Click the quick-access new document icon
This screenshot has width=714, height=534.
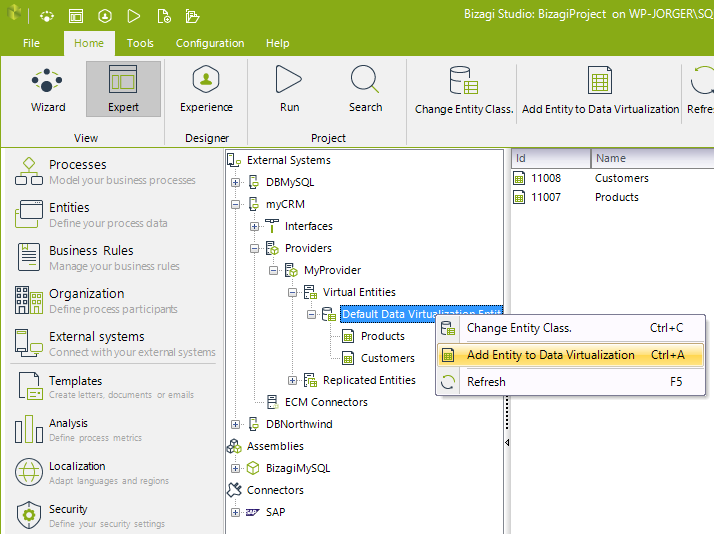tap(163, 17)
